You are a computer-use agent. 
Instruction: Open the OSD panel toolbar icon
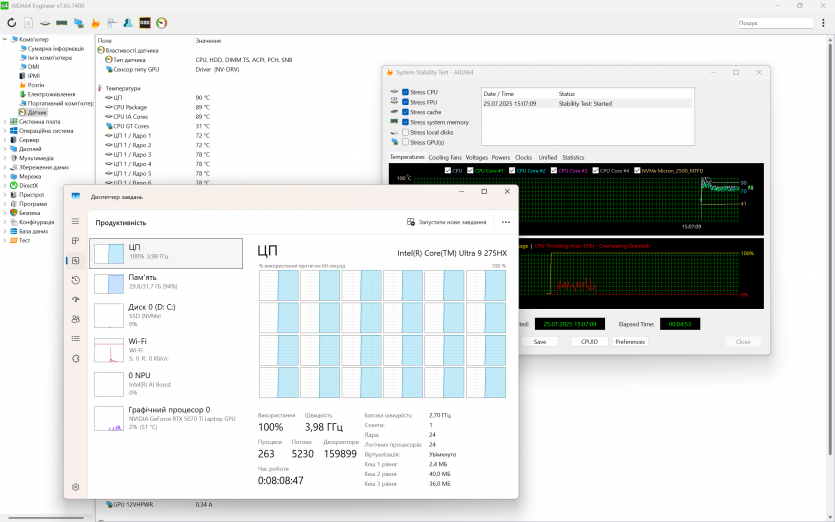145,22
